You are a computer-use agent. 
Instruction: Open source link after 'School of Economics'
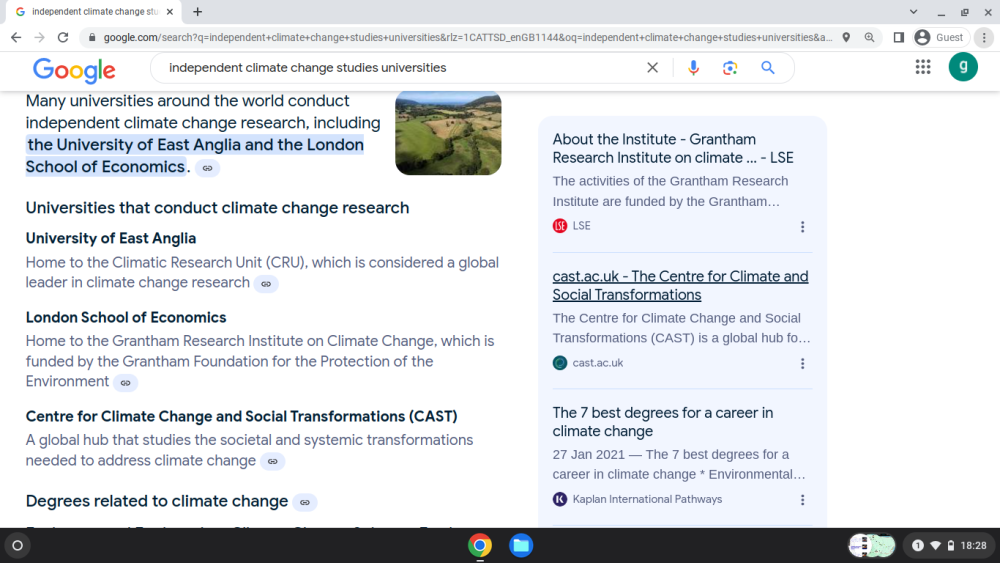point(207,168)
